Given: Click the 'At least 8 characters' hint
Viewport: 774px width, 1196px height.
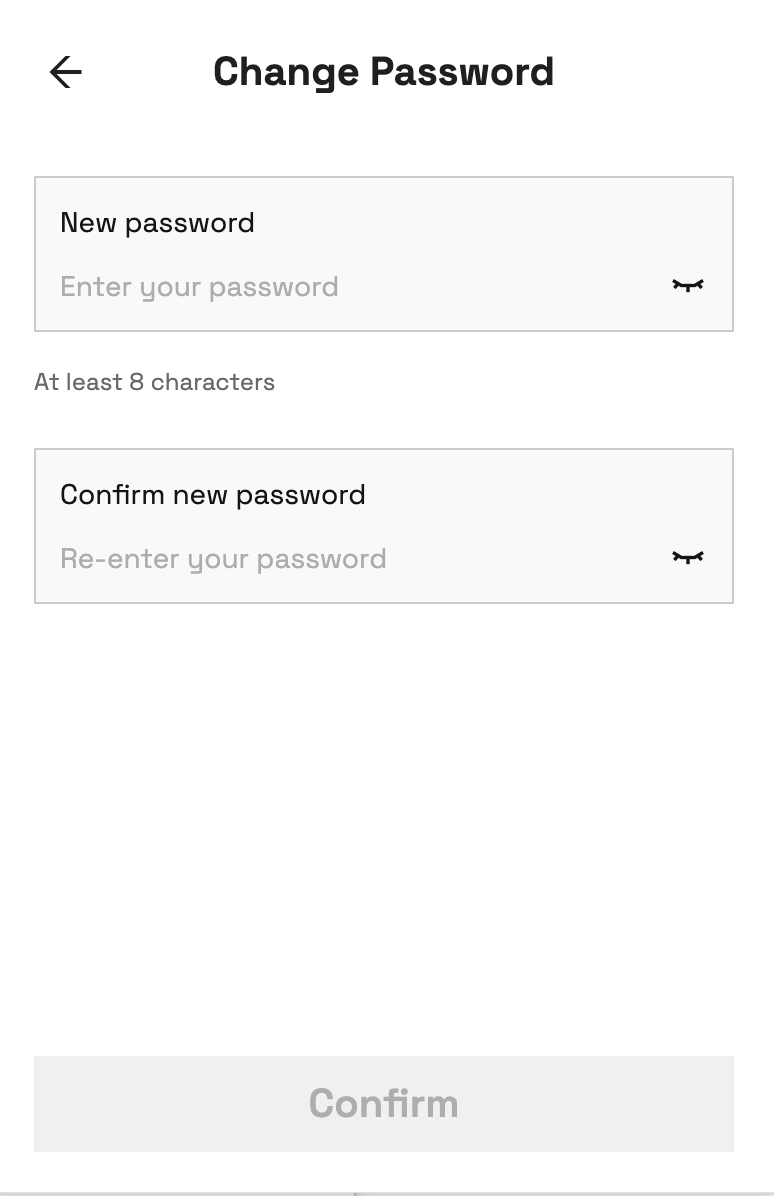Looking at the screenshot, I should pos(154,381).
